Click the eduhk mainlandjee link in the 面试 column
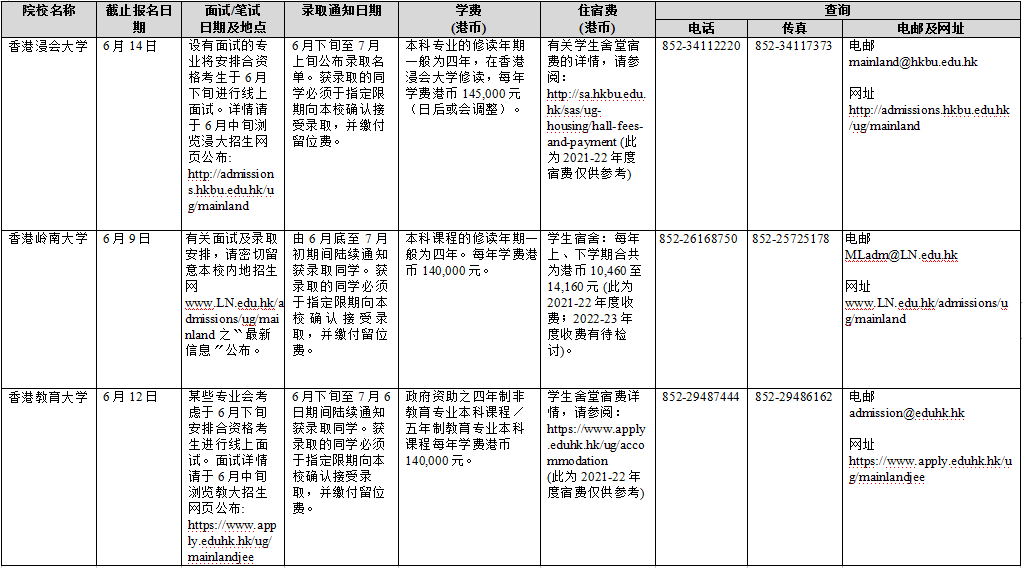This screenshot has width=1022, height=568. [229, 541]
